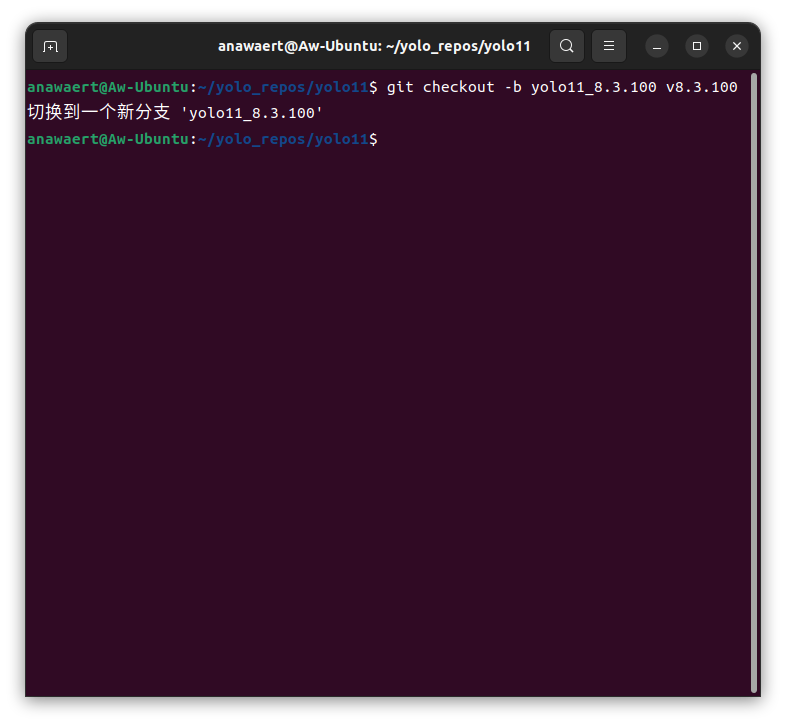Image resolution: width=786 pixels, height=725 pixels.
Task: Click blue path in the last prompt line
Action: [x=283, y=139]
